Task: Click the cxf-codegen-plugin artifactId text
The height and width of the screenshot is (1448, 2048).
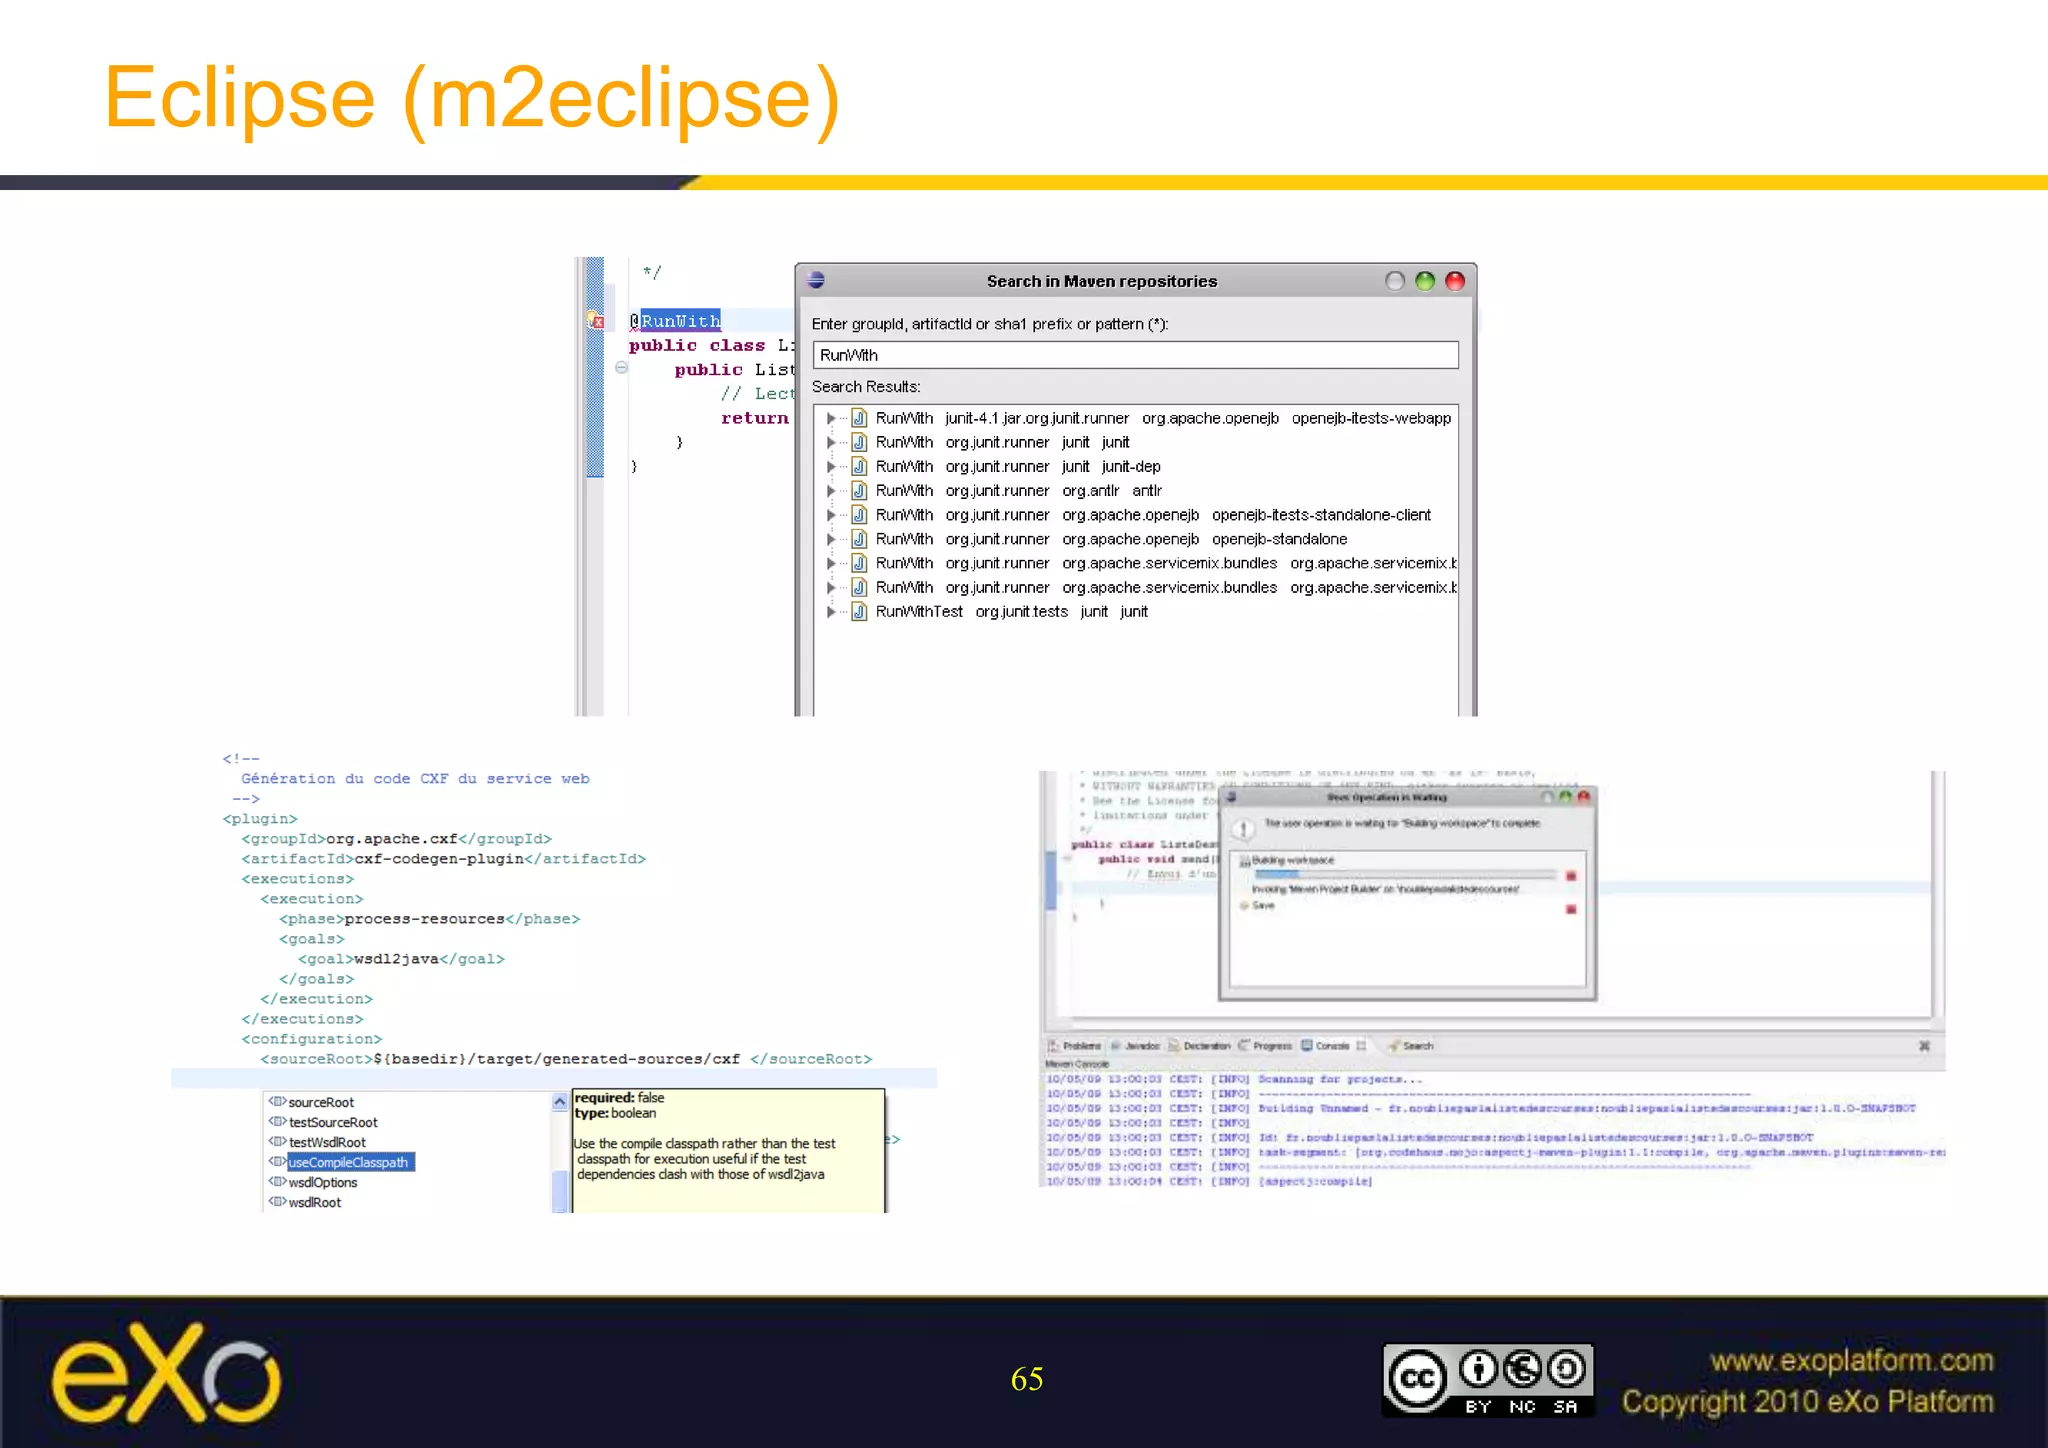Action: point(439,859)
